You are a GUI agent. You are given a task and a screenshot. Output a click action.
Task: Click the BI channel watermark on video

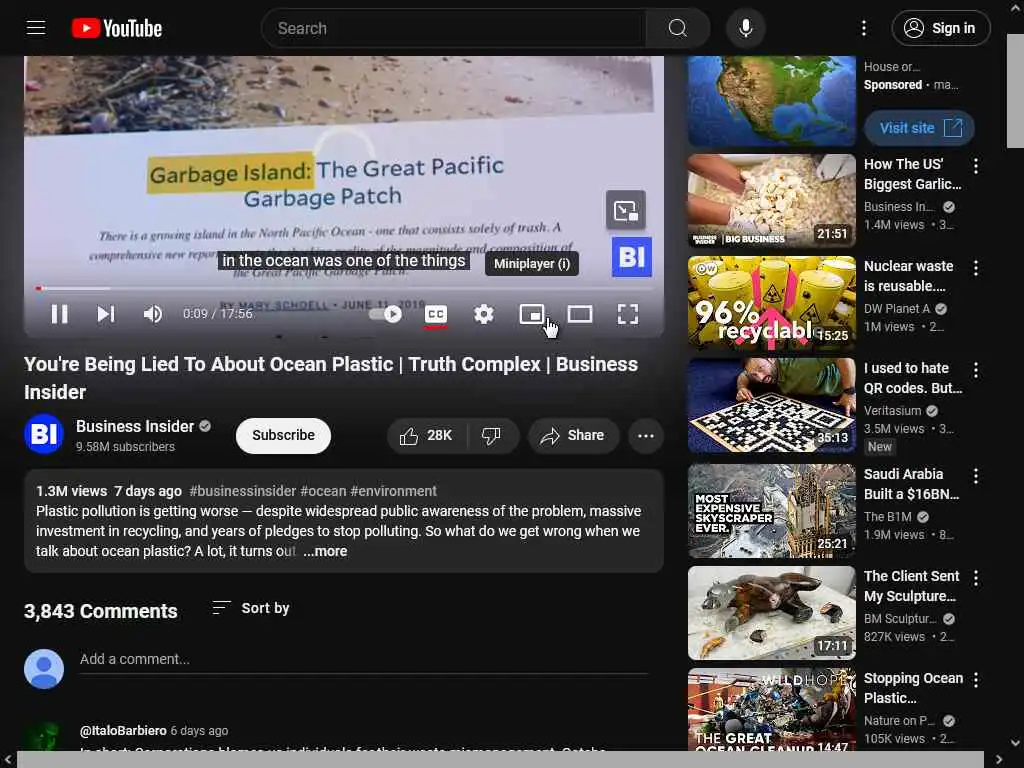tap(632, 257)
